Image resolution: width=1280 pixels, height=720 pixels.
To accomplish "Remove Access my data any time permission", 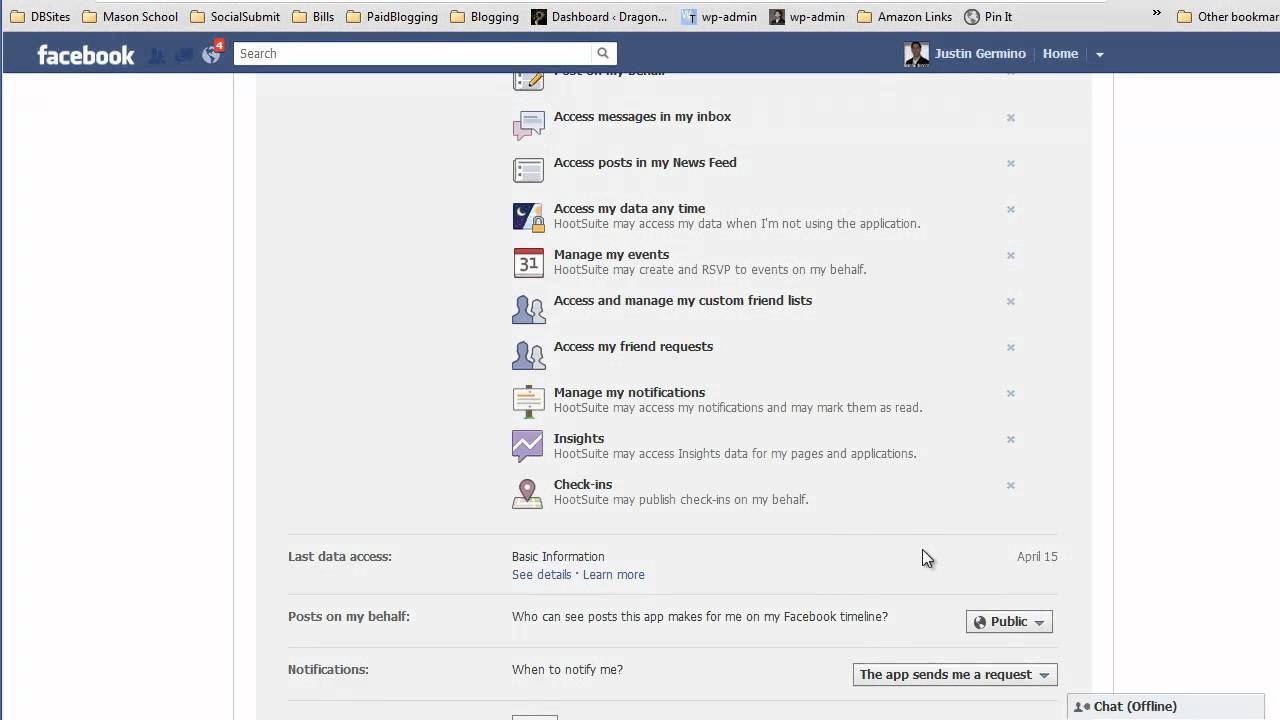I will pos(1011,210).
